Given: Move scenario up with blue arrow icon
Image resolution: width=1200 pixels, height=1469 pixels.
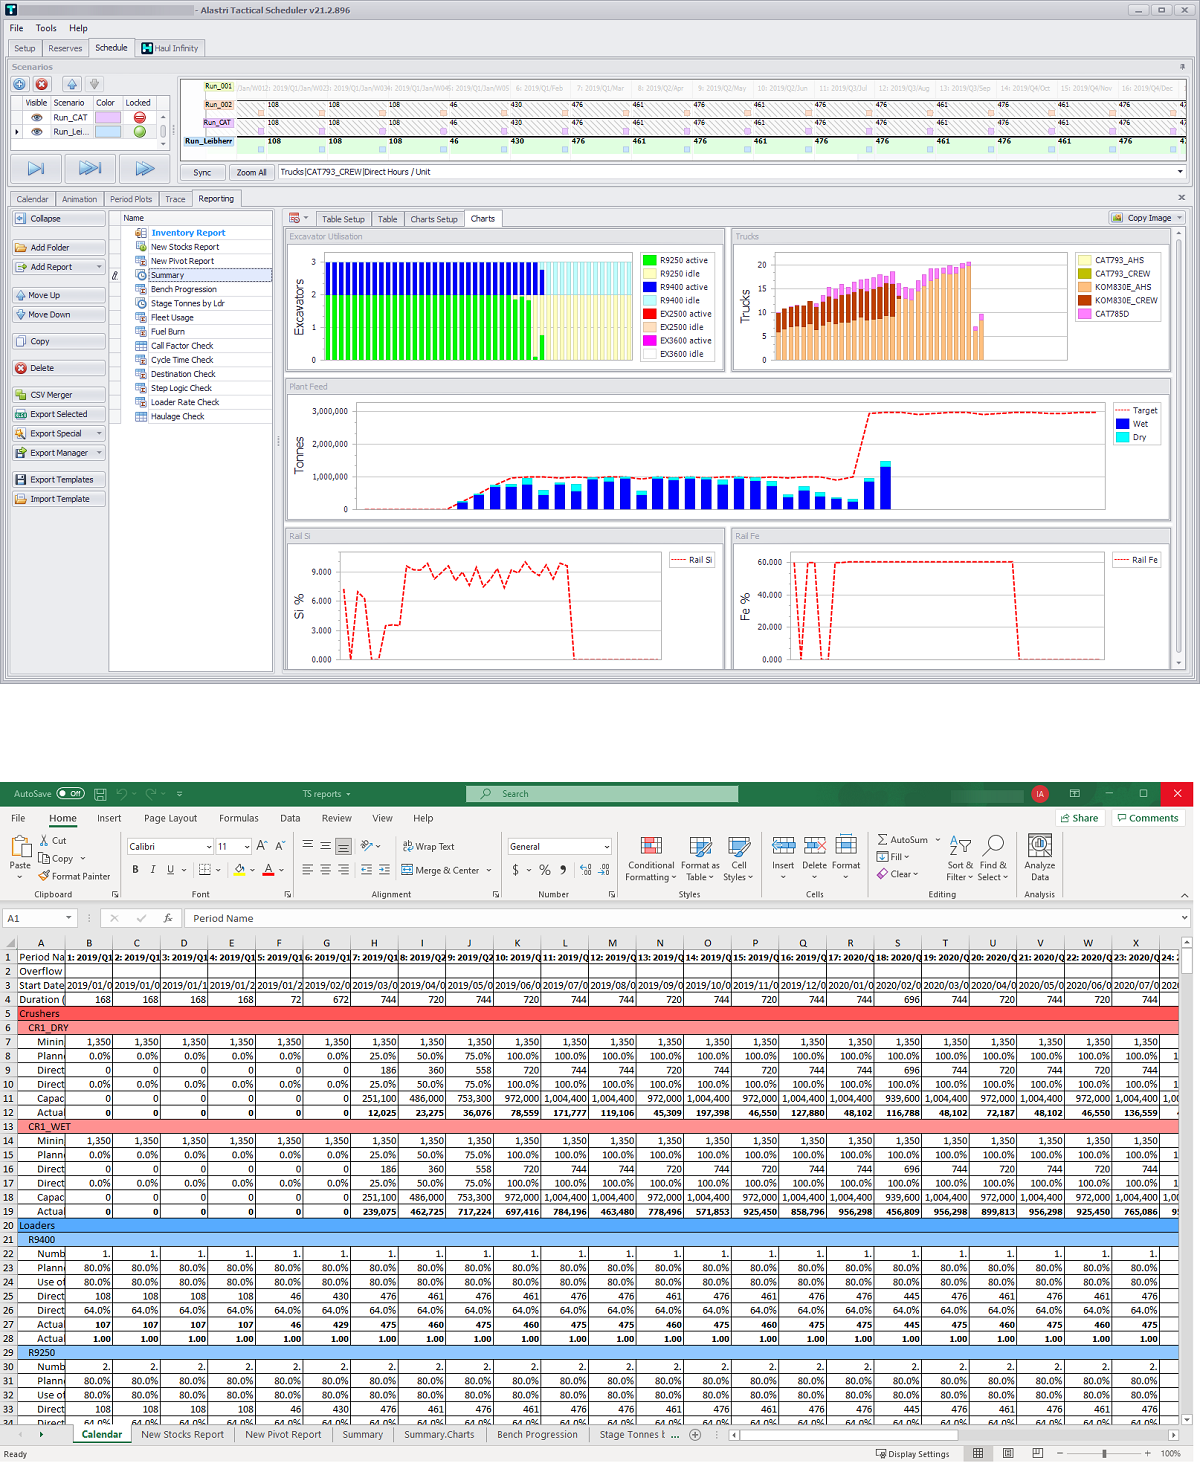Looking at the screenshot, I should click(72, 84).
